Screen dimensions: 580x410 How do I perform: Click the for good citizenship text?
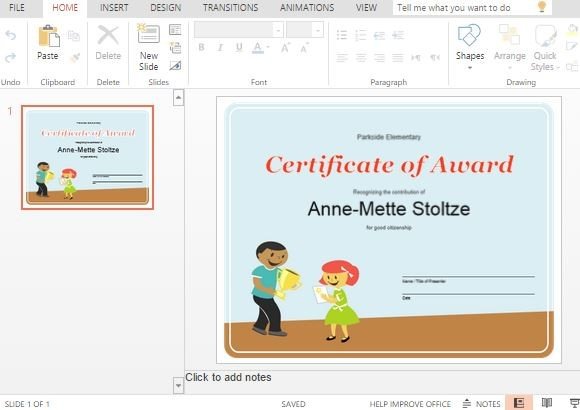pyautogui.click(x=389, y=228)
